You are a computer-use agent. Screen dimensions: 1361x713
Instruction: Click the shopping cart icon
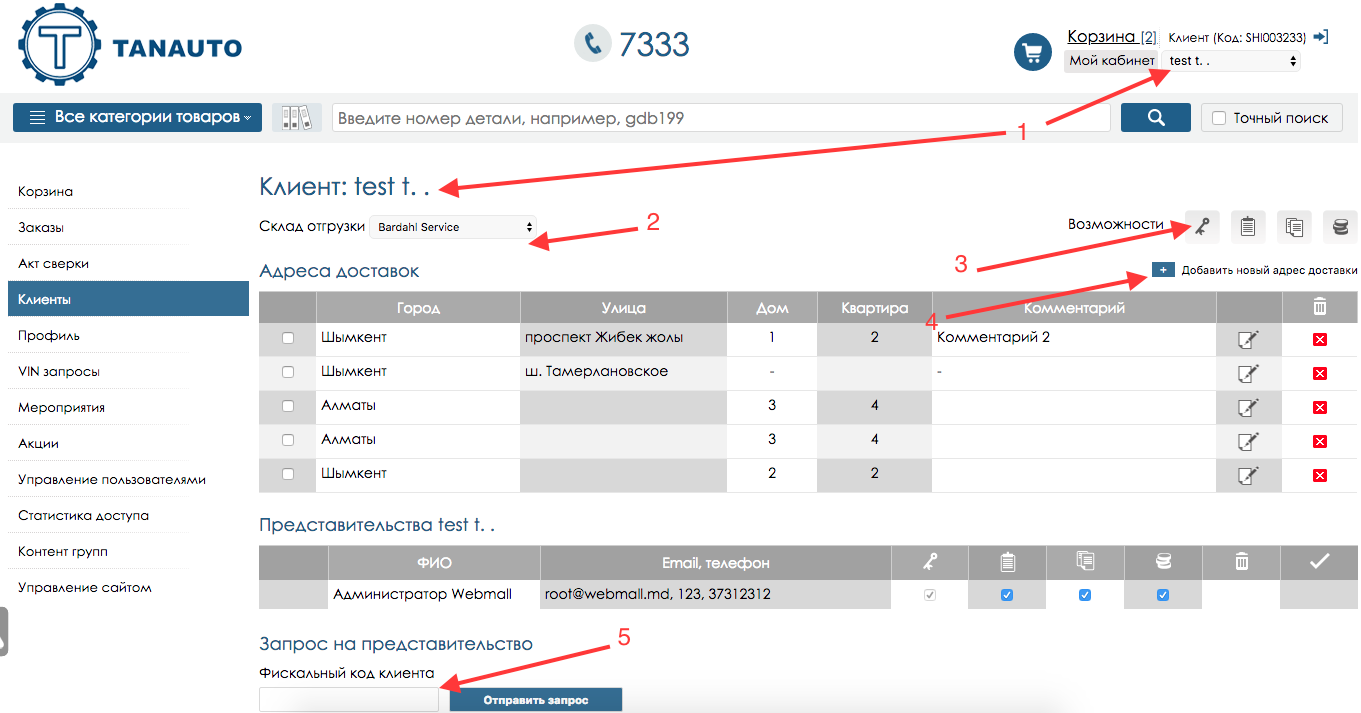pyautogui.click(x=1032, y=52)
